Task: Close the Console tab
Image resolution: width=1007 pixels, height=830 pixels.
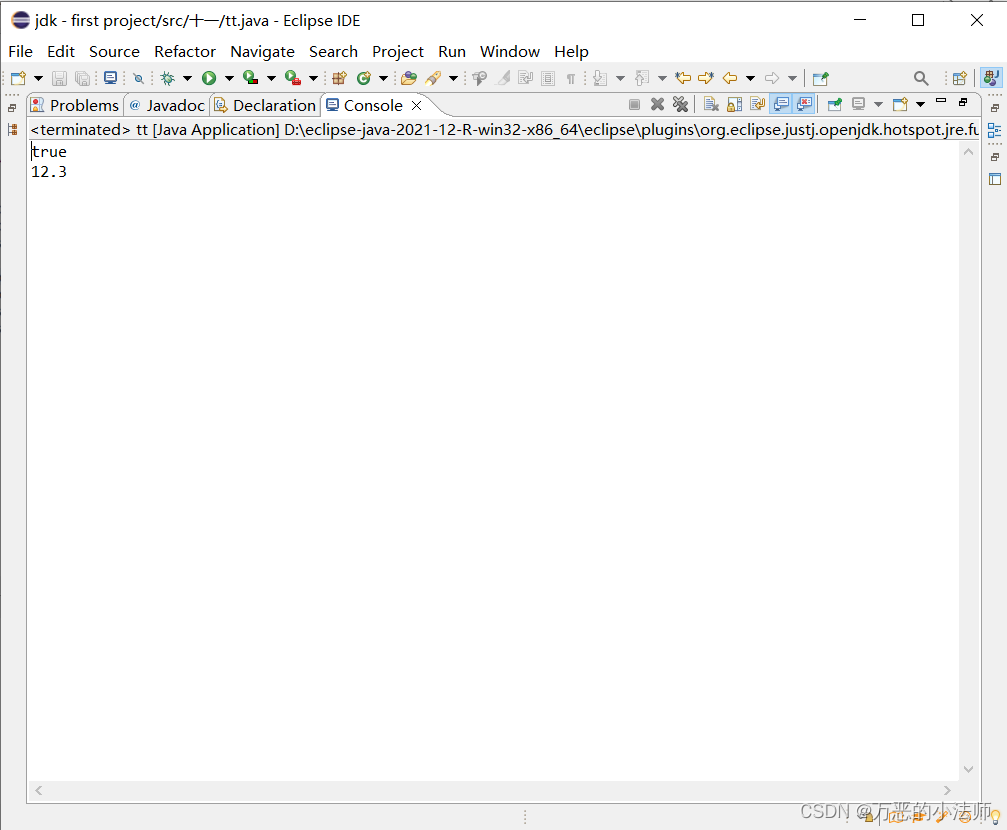Action: (x=416, y=105)
